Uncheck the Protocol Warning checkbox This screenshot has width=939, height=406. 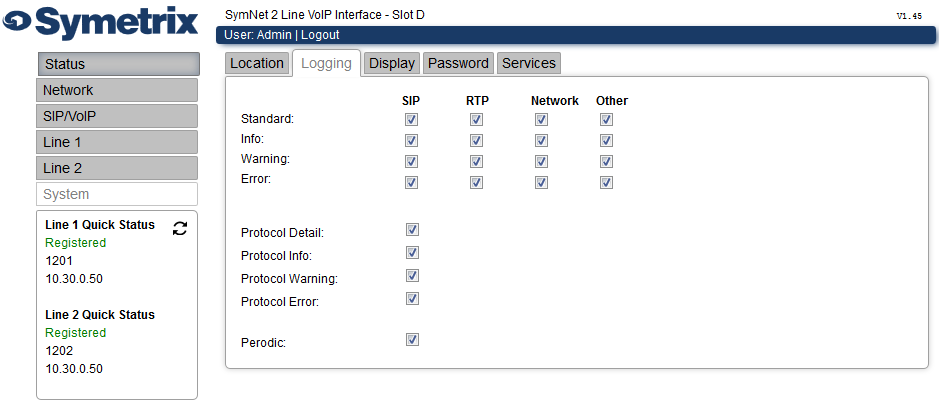pyautogui.click(x=412, y=275)
